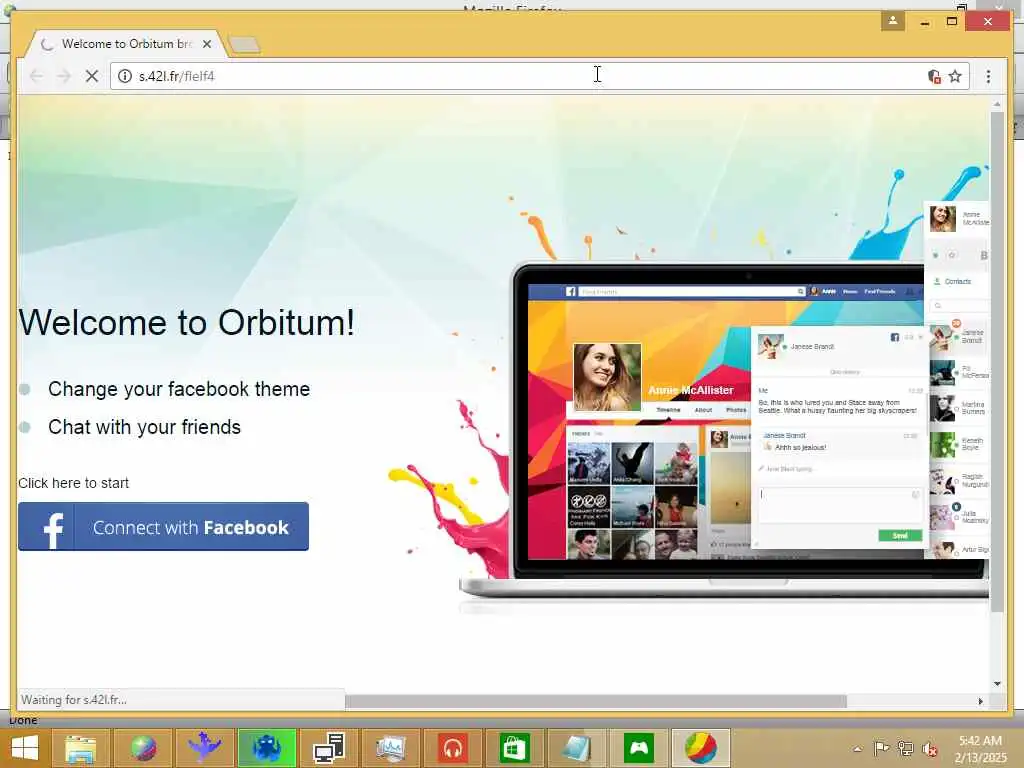Click the Connect with Facebook button
The height and width of the screenshot is (768, 1024).
click(x=163, y=526)
